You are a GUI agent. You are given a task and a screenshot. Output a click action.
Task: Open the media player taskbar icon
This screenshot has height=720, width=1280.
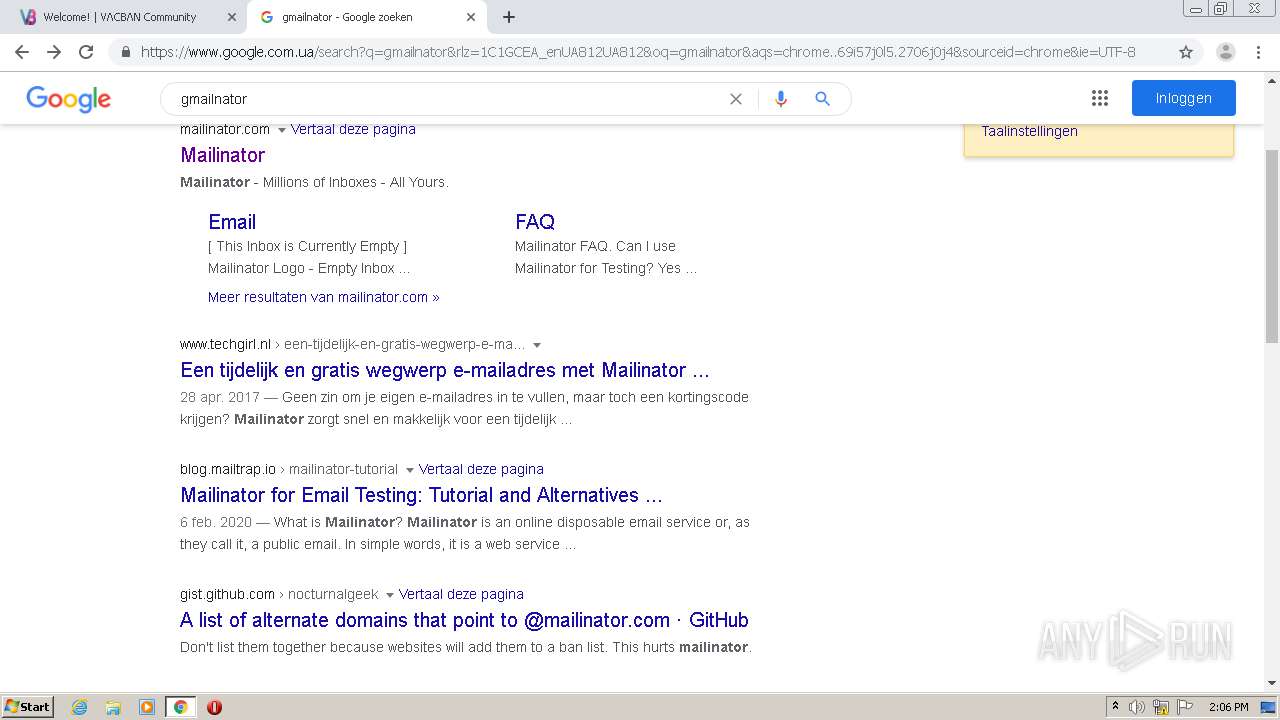point(147,707)
